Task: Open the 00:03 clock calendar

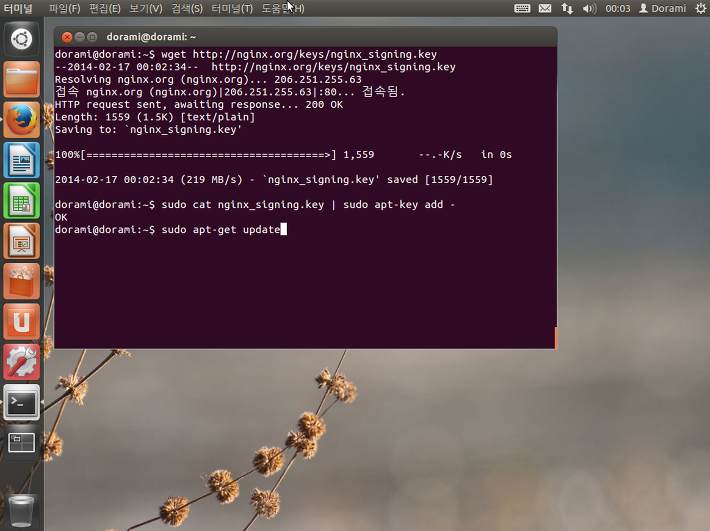Action: tap(618, 8)
